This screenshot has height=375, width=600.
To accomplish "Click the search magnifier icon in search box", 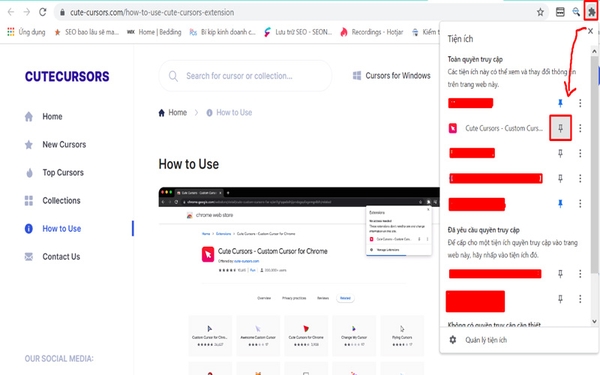I will [x=173, y=76].
